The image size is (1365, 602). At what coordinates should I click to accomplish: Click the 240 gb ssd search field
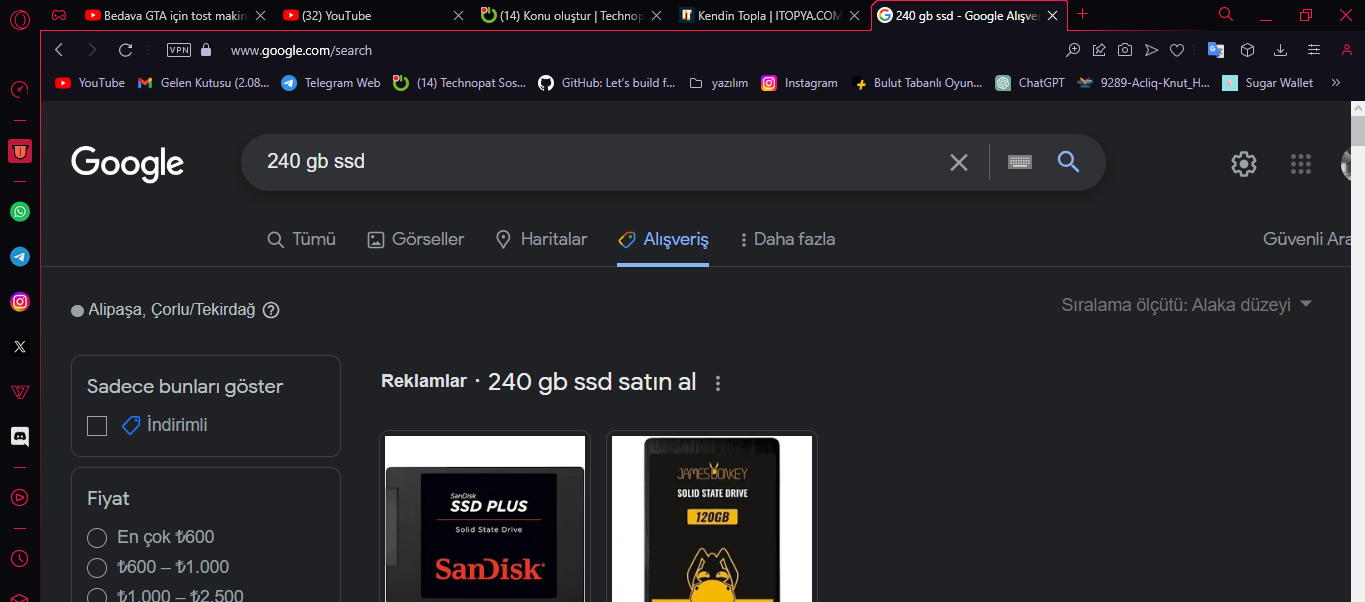point(600,162)
